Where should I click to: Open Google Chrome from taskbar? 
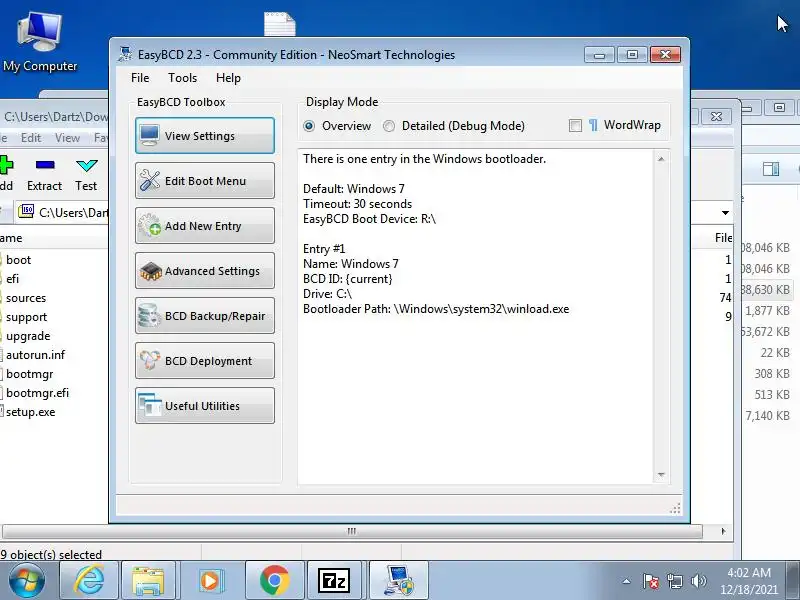pos(274,581)
